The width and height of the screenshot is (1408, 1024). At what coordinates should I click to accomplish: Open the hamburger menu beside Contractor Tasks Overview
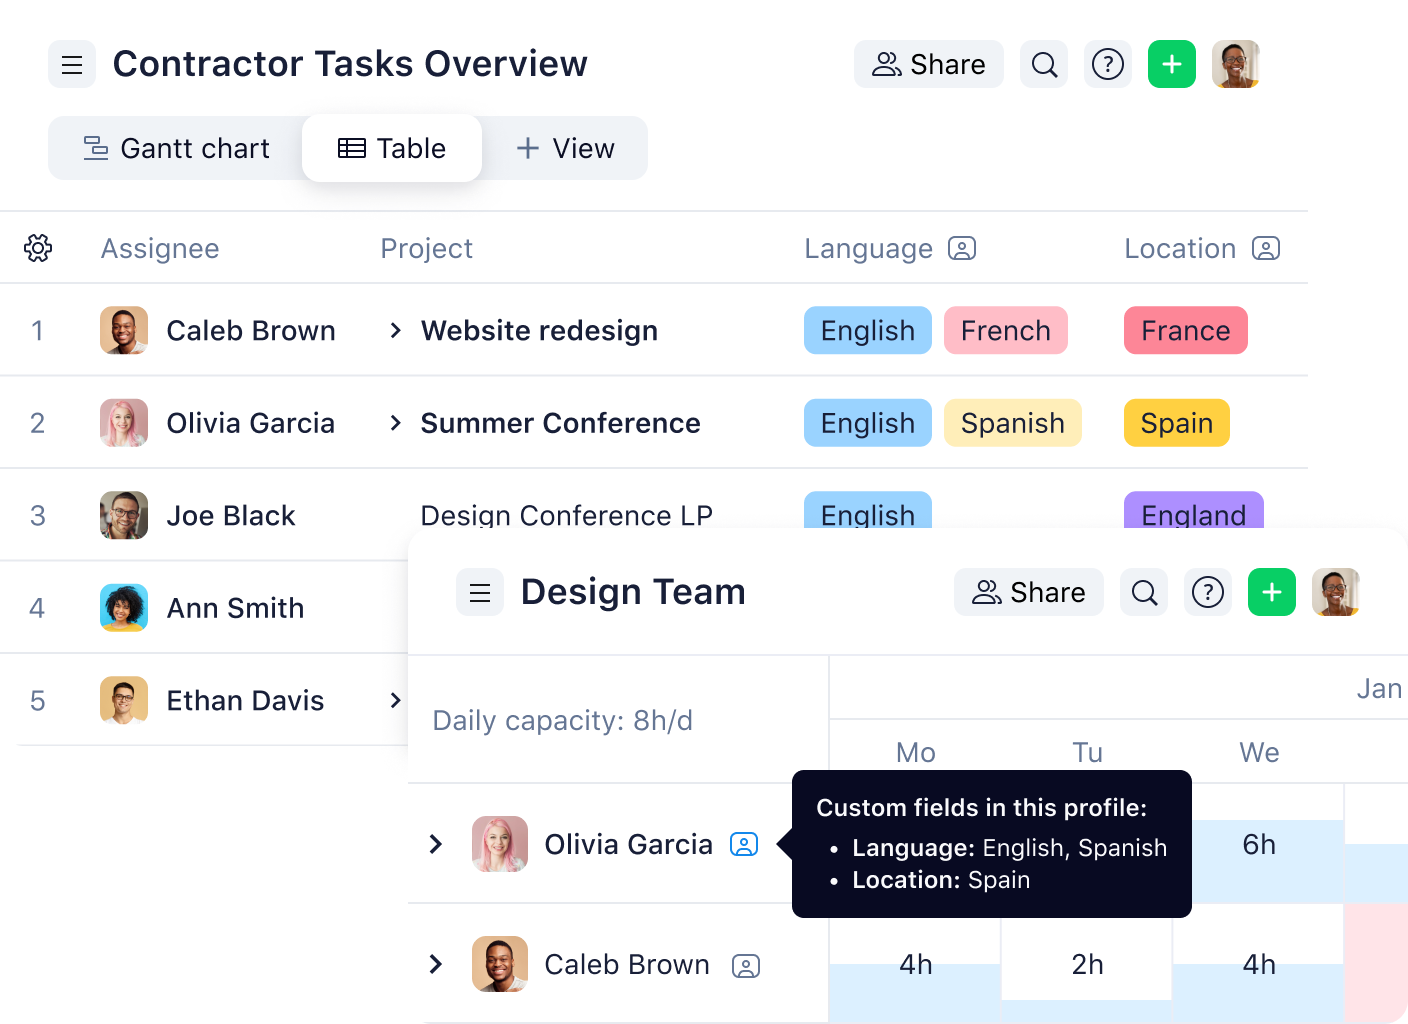pyautogui.click(x=71, y=63)
